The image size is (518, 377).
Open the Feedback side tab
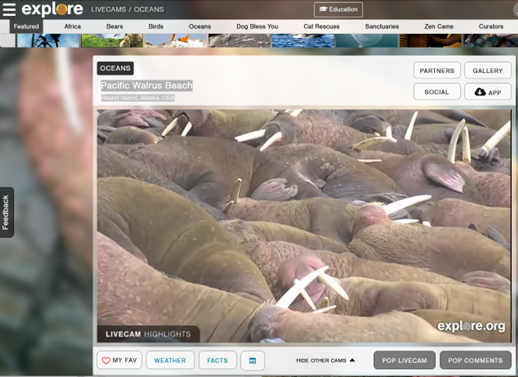coord(6,212)
